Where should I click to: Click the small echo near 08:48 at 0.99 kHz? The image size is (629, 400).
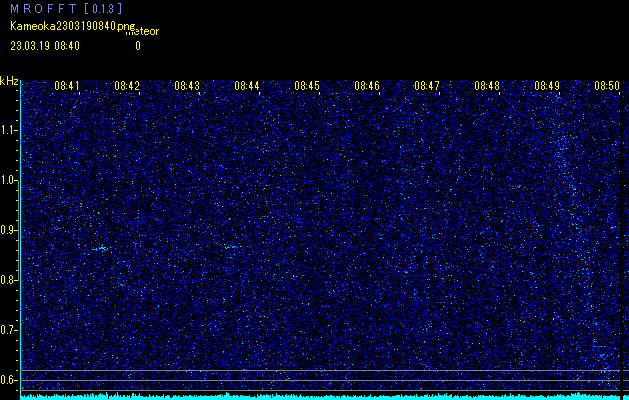point(517,187)
